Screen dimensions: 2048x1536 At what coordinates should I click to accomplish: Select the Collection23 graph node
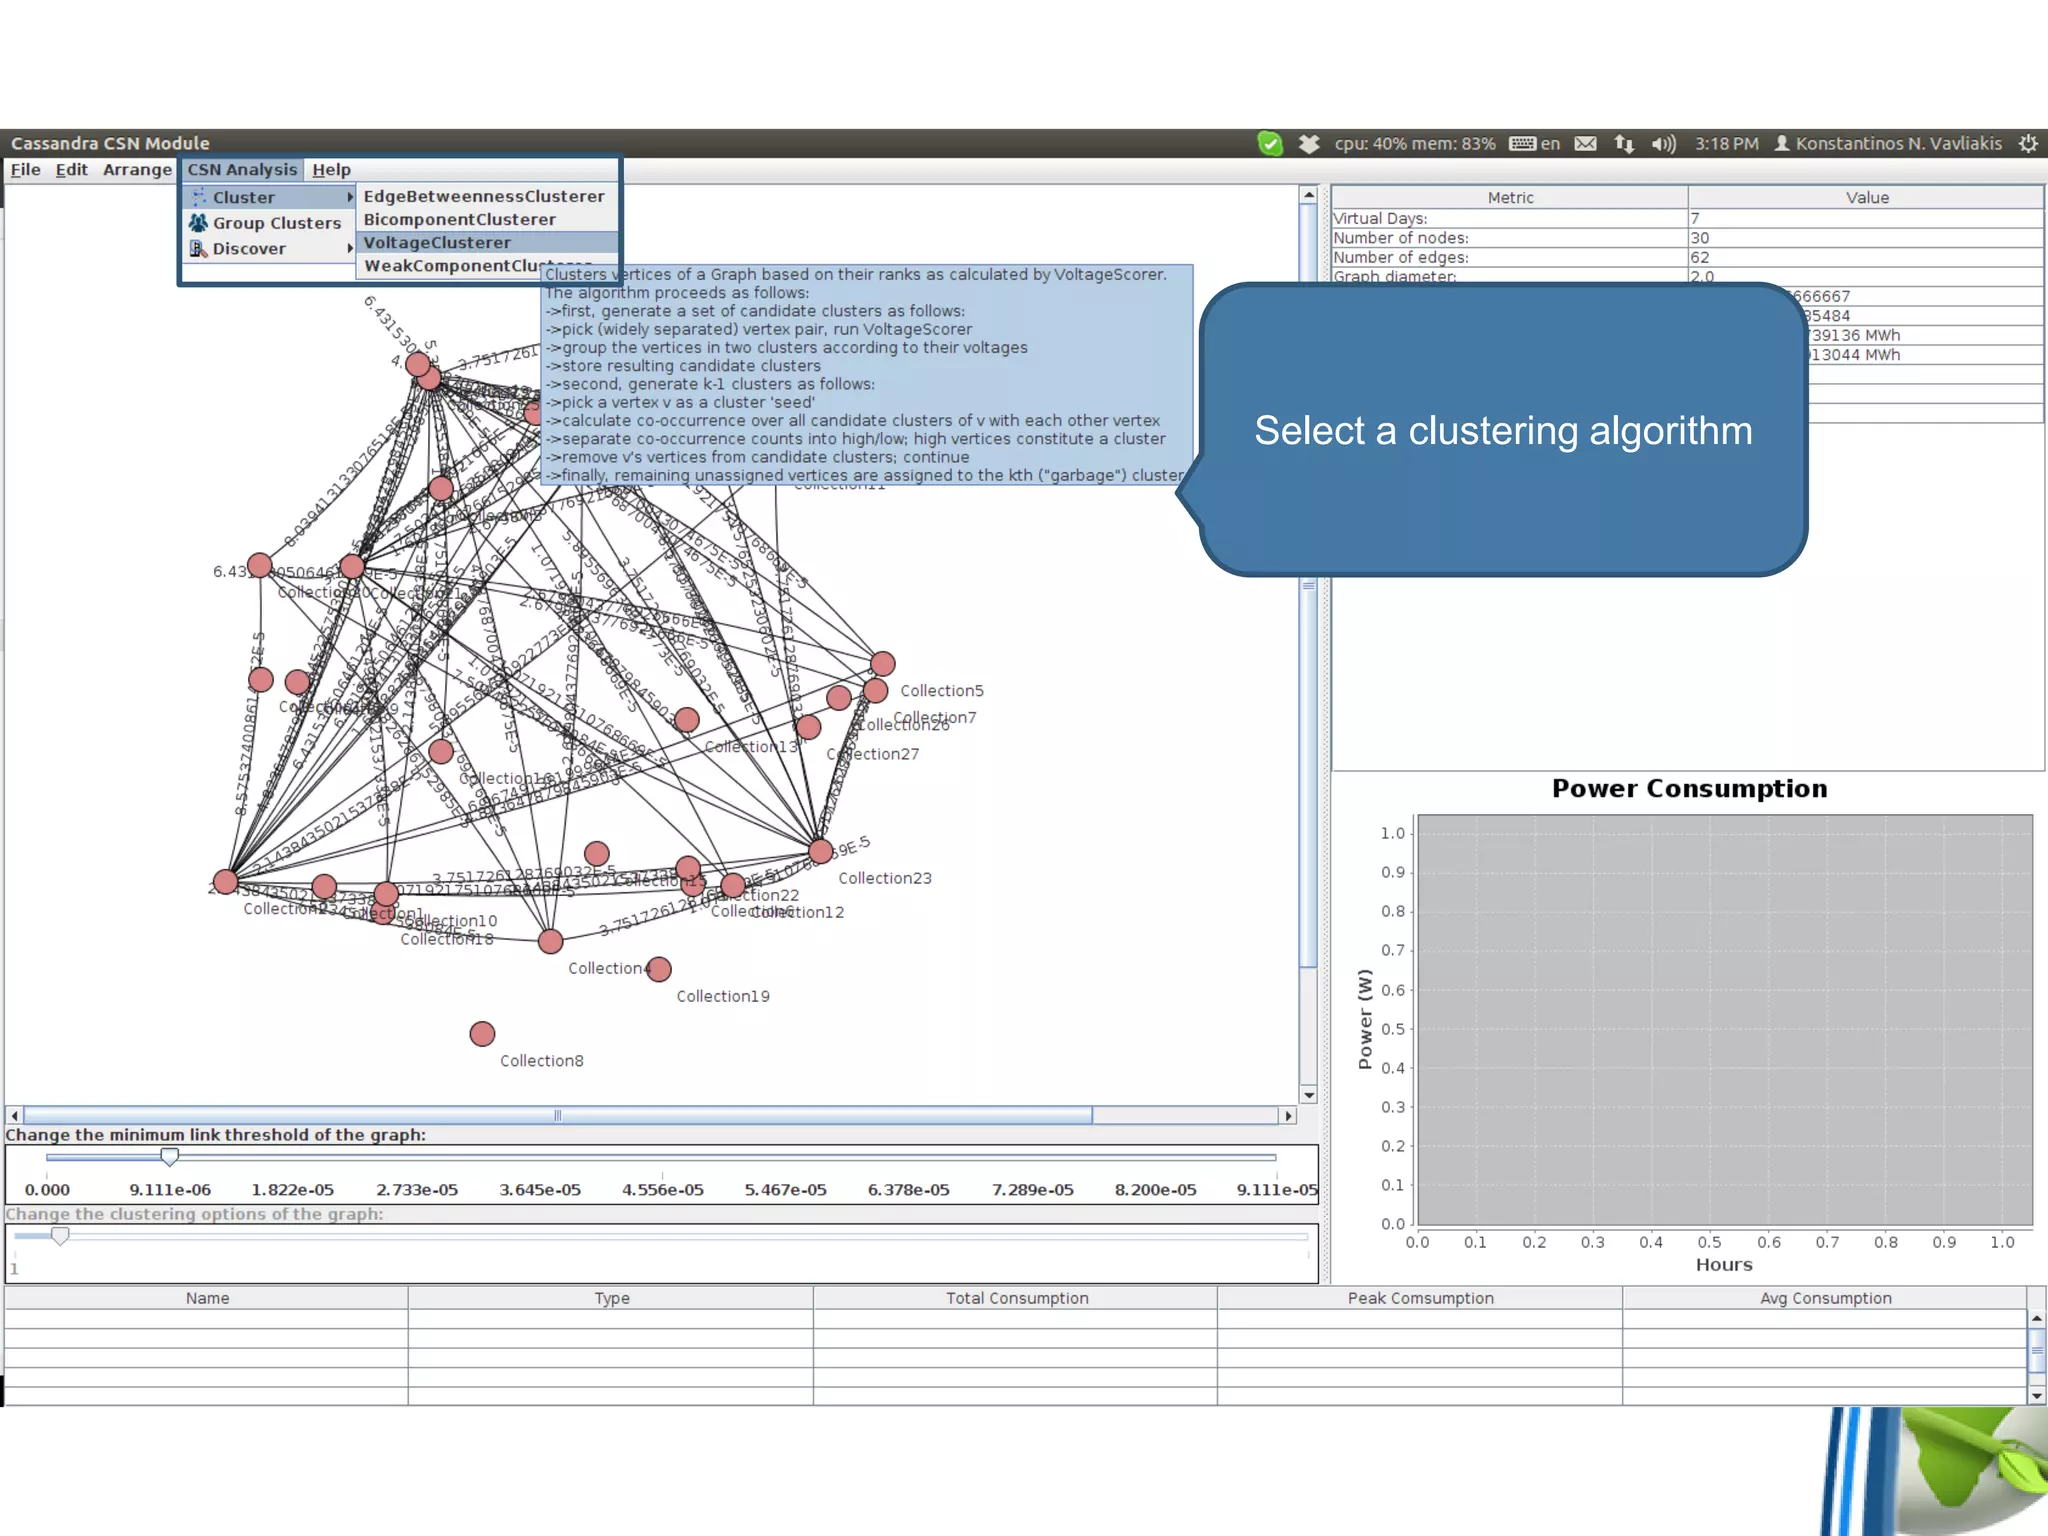point(821,852)
